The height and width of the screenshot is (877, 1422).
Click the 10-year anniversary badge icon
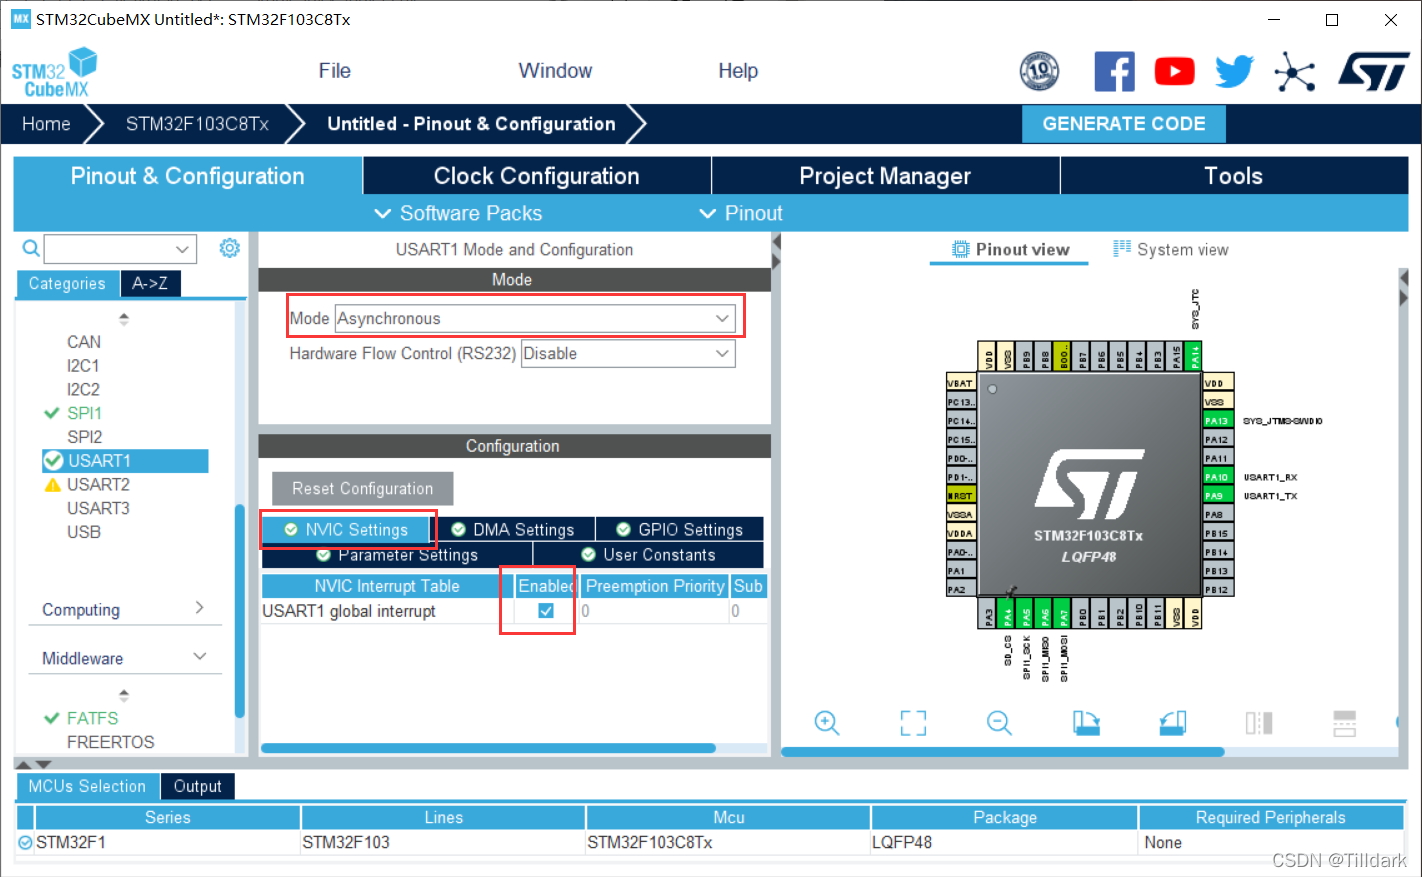pos(1039,72)
